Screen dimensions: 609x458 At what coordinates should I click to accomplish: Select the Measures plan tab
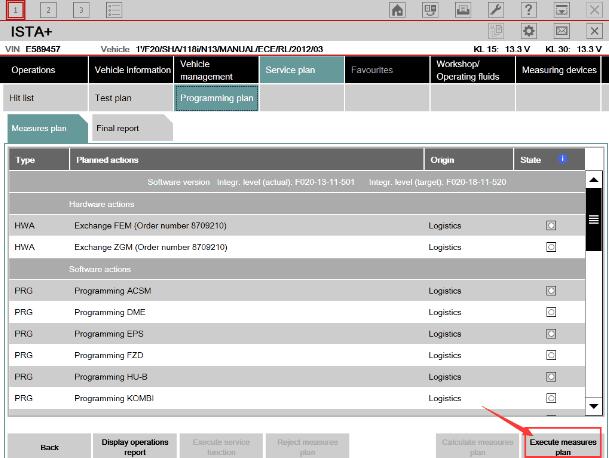47,128
